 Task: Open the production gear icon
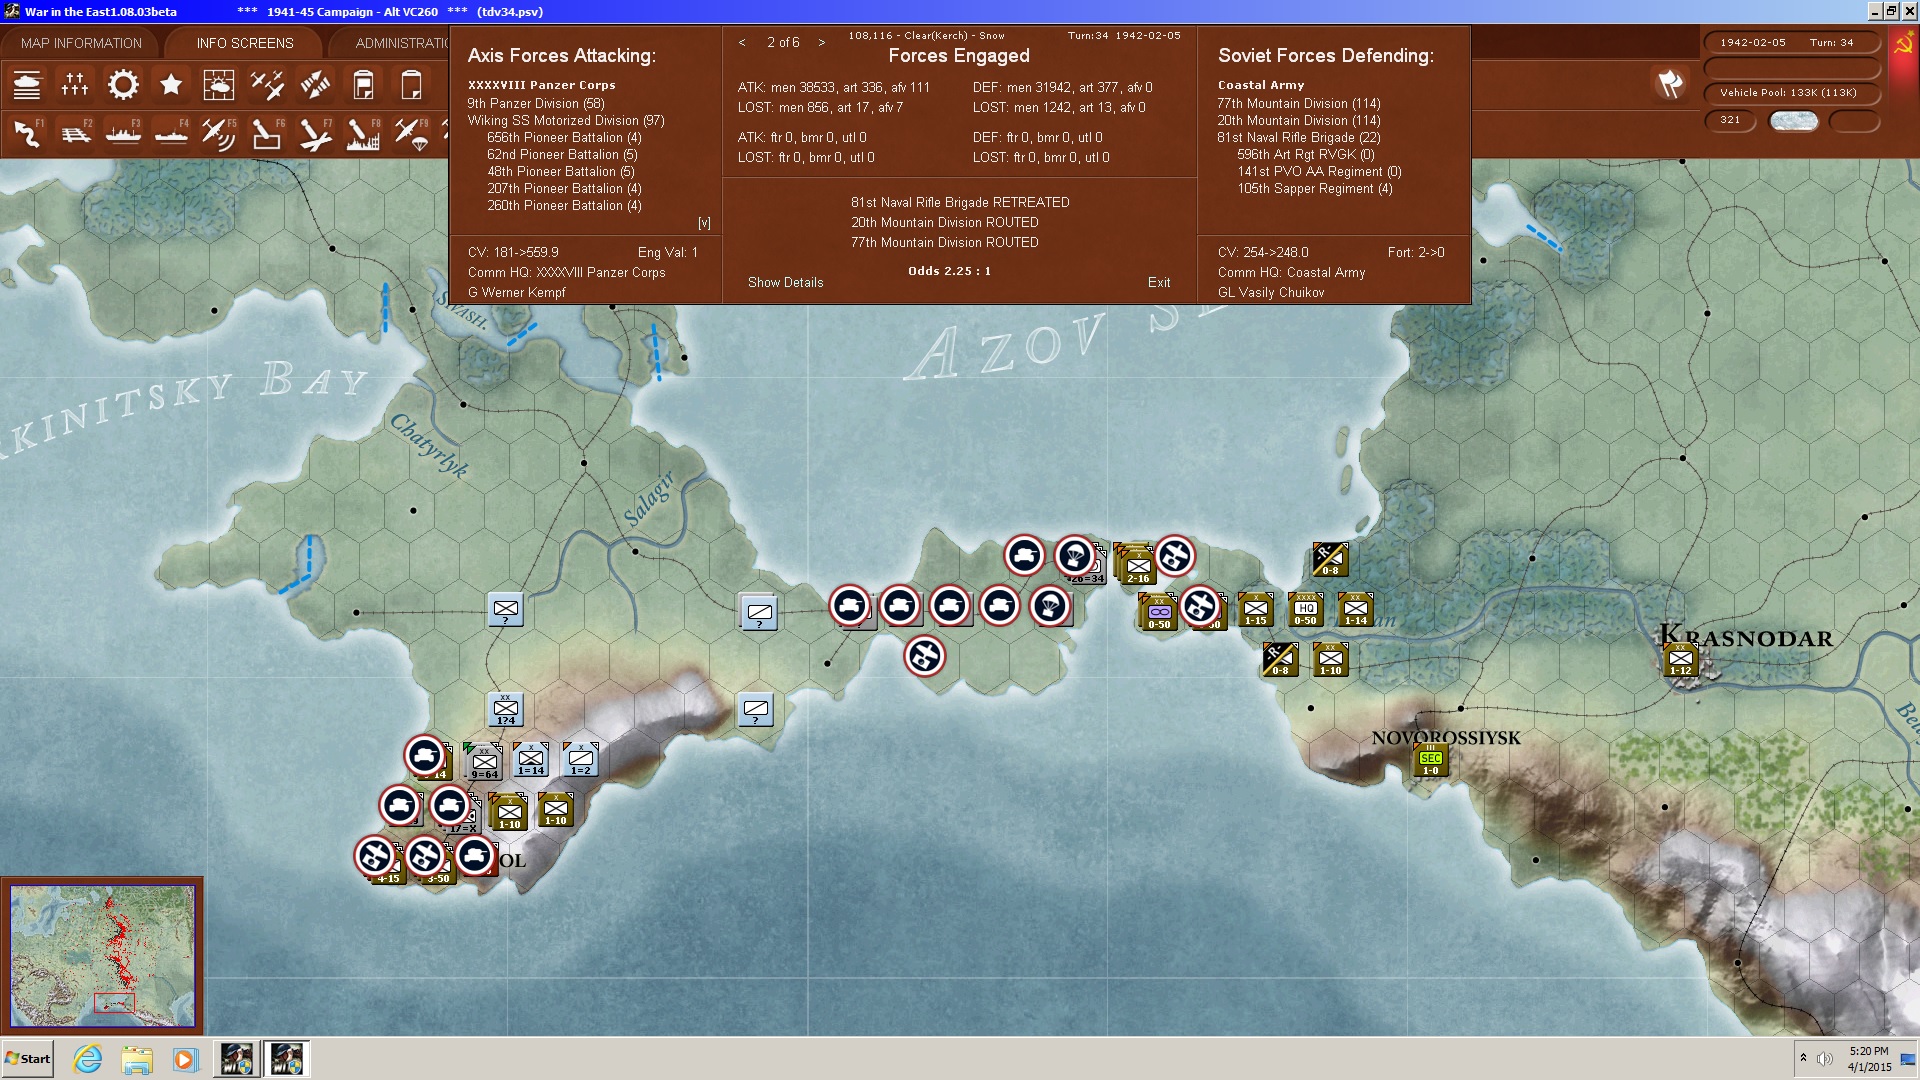[x=123, y=85]
